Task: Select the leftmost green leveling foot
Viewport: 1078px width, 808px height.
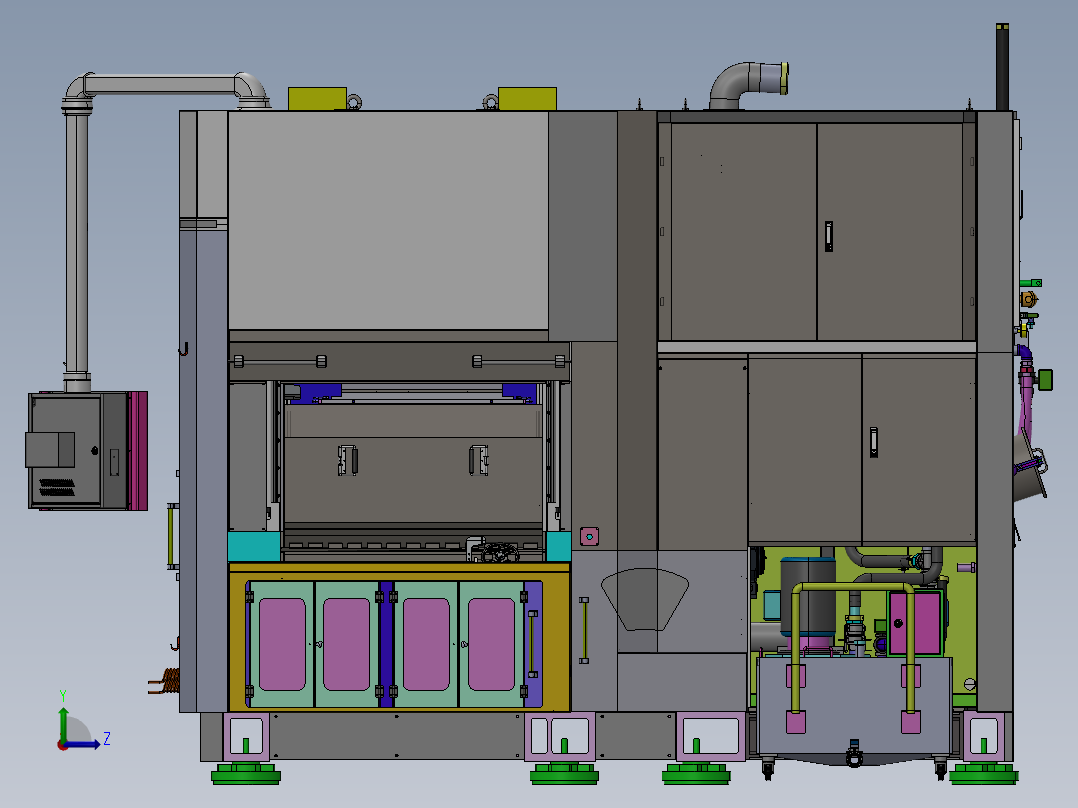Action: 245,774
